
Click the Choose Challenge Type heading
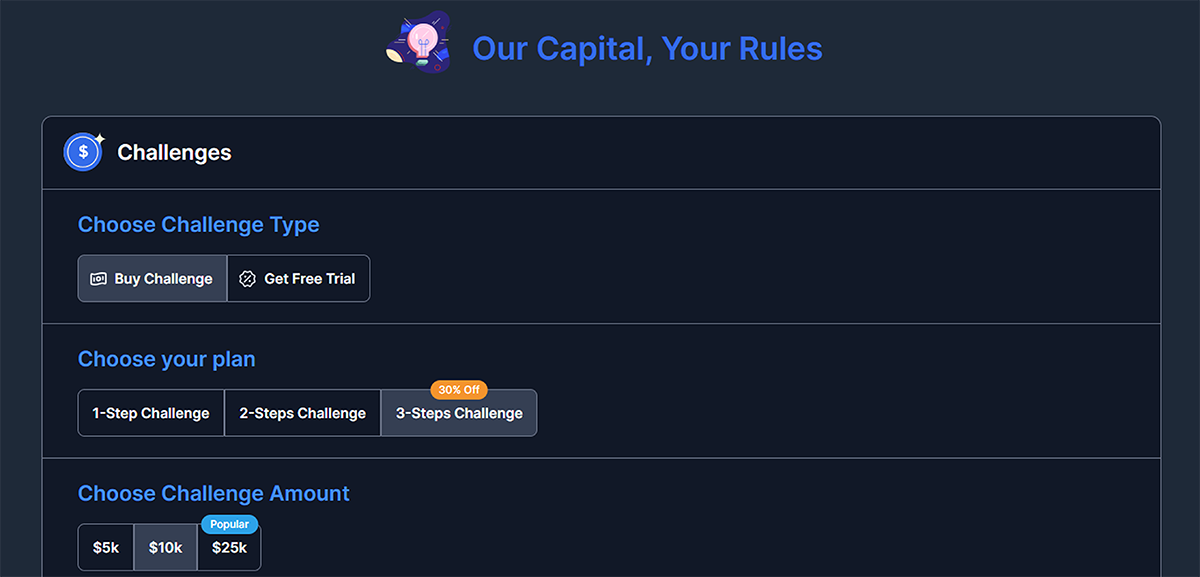click(199, 224)
